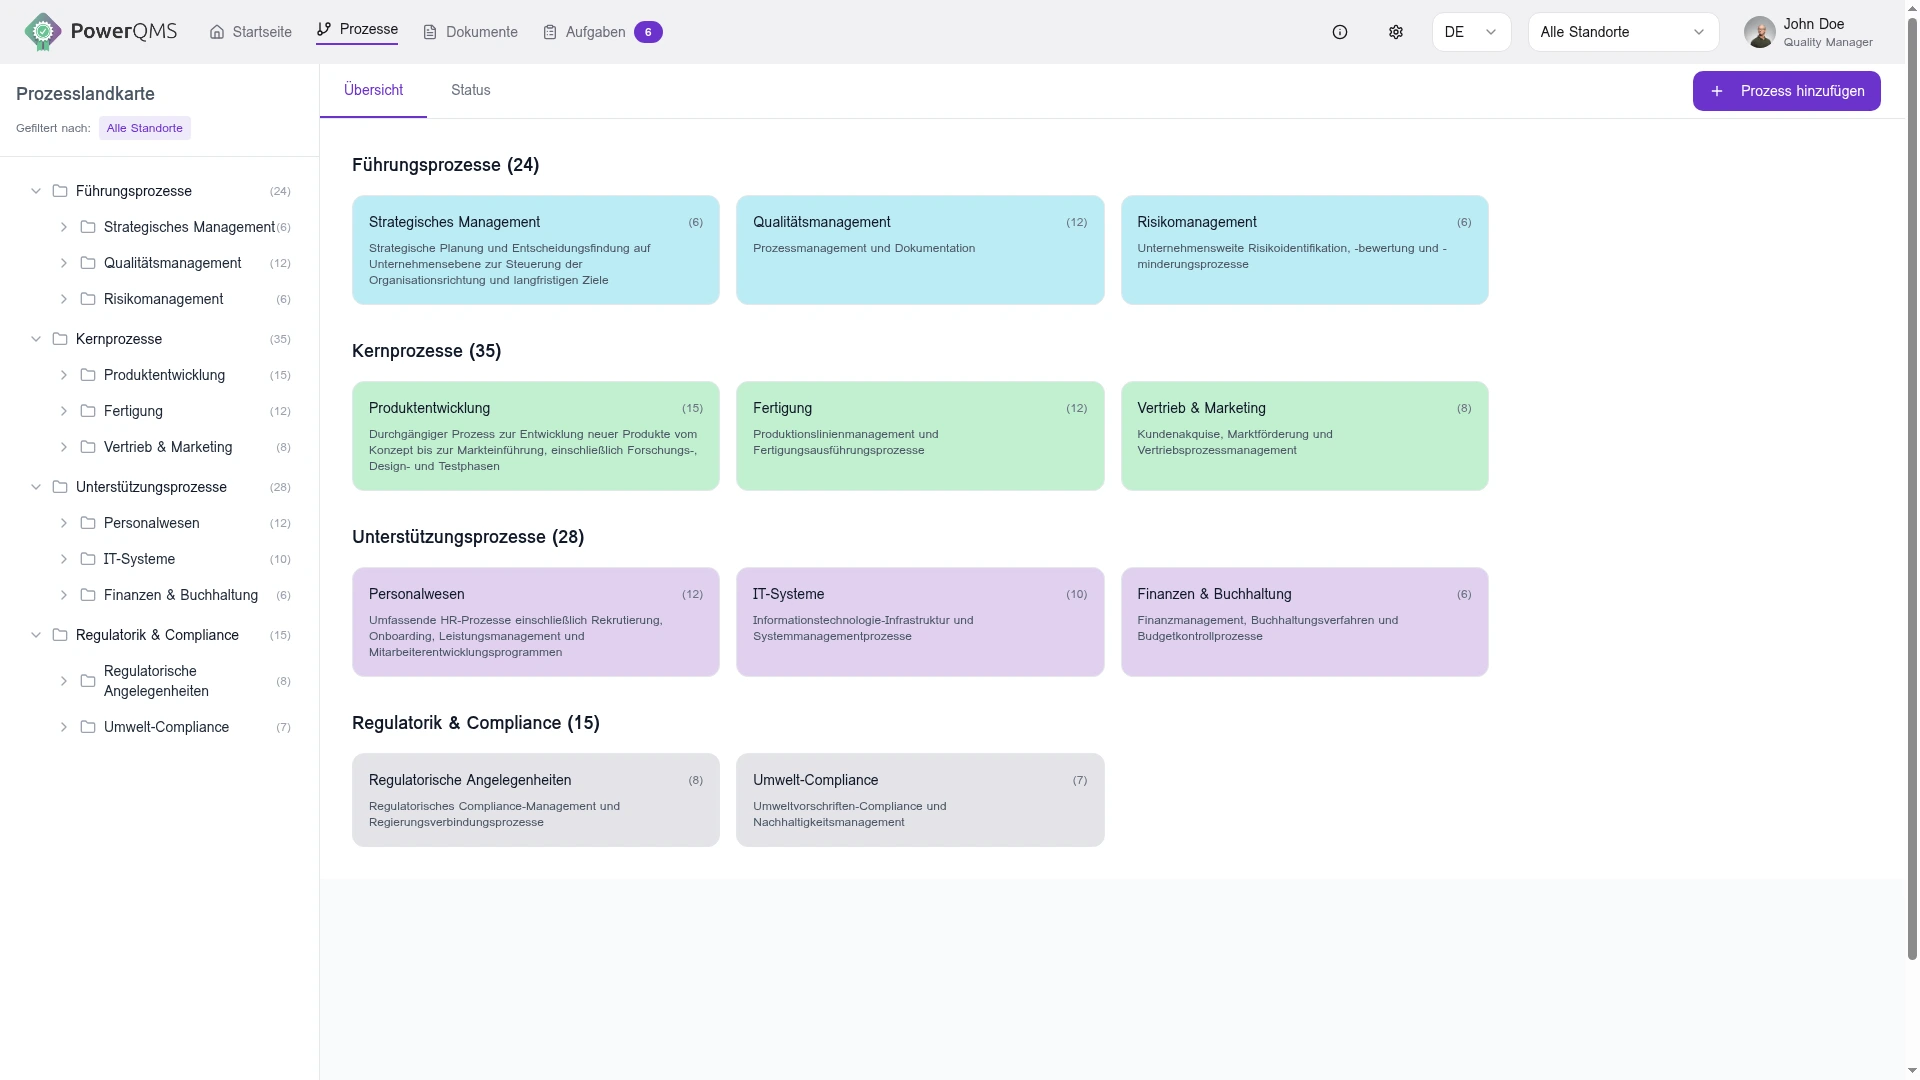This screenshot has width=1920, height=1080.
Task: Open settings gear icon
Action: coord(1396,32)
